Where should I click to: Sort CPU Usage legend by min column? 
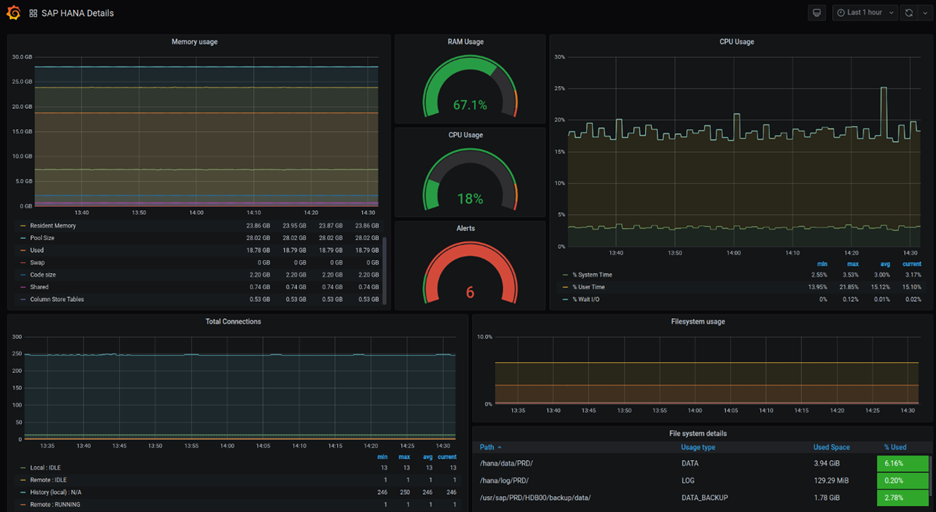click(822, 264)
